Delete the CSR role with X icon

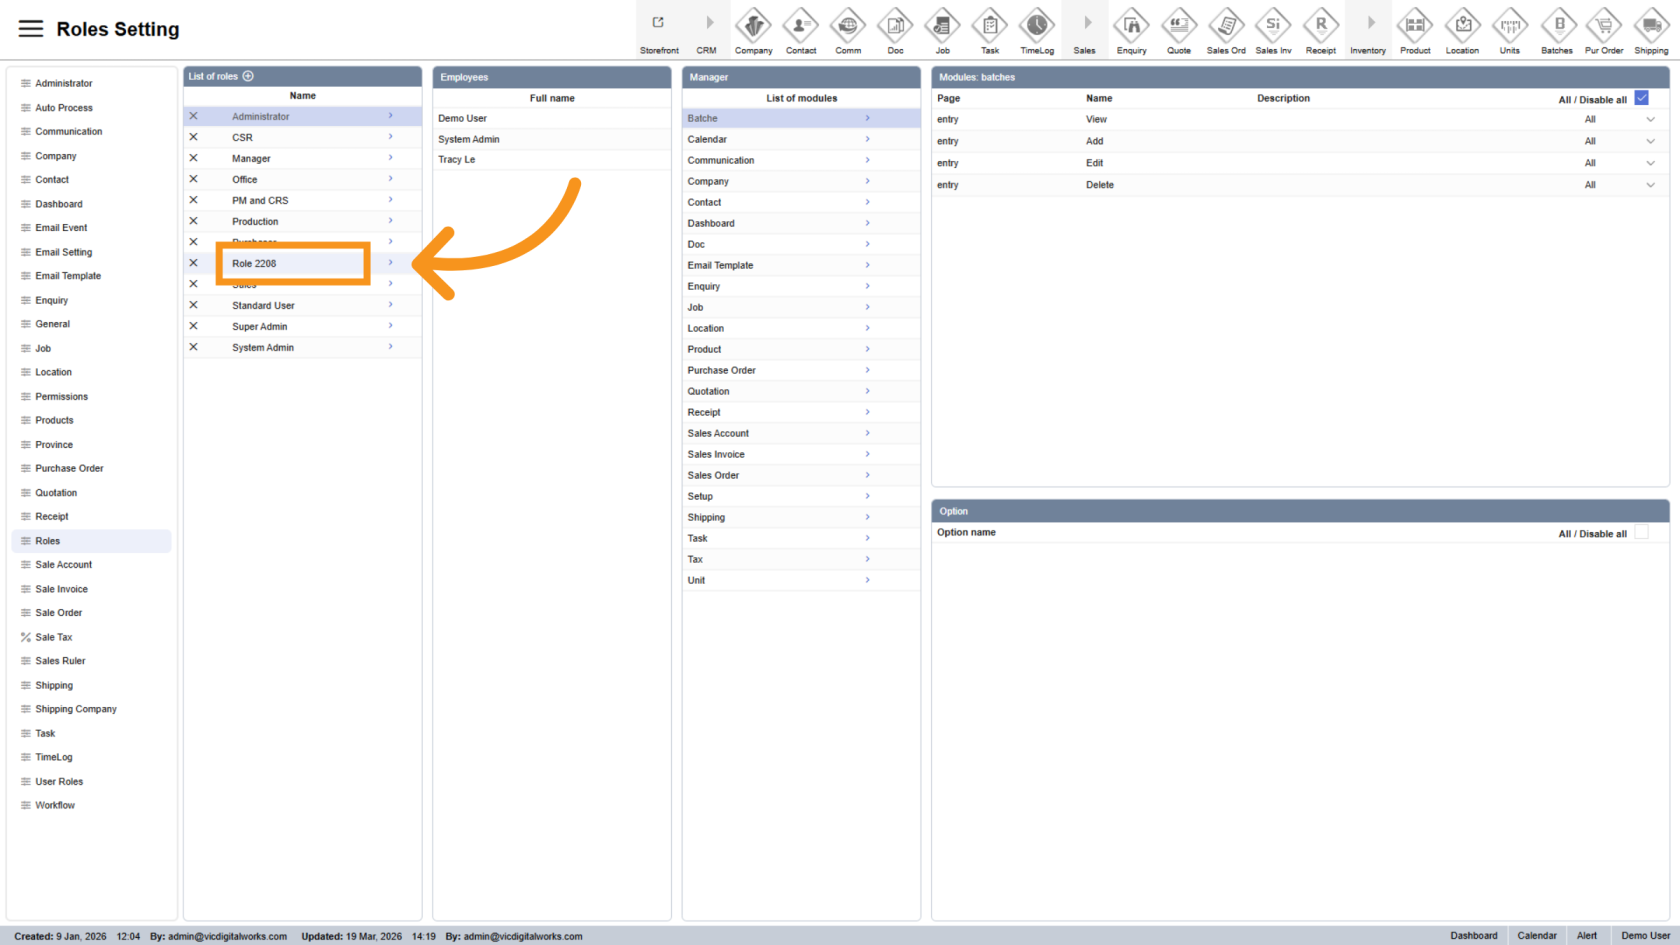(194, 137)
